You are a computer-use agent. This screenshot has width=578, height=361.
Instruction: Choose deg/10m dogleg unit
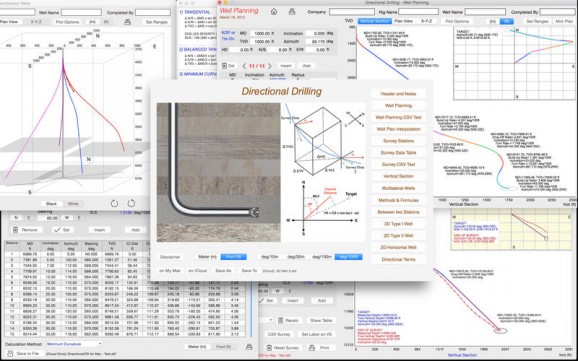click(269, 257)
